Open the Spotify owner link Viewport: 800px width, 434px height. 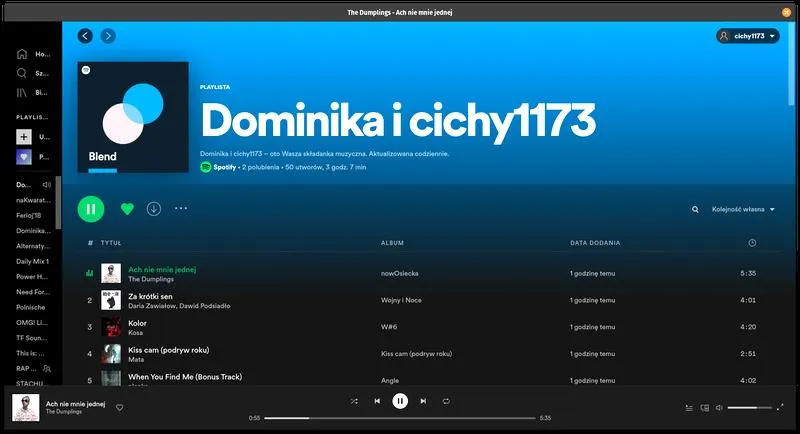[224, 167]
